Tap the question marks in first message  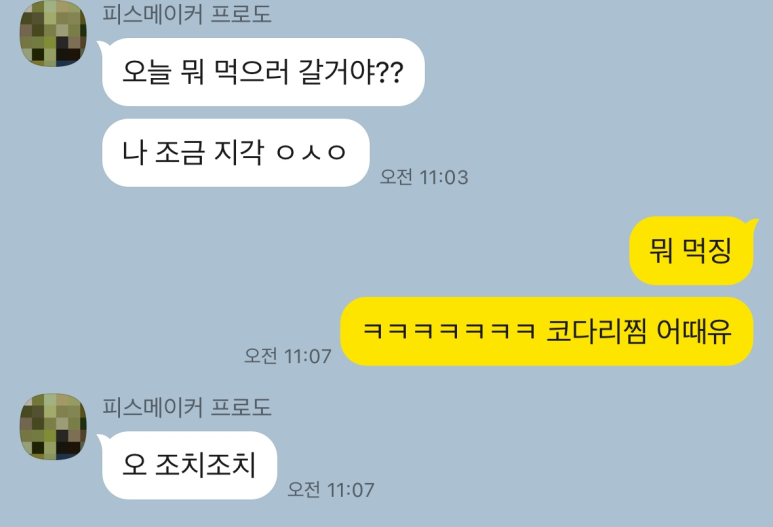pyautogui.click(x=390, y=72)
